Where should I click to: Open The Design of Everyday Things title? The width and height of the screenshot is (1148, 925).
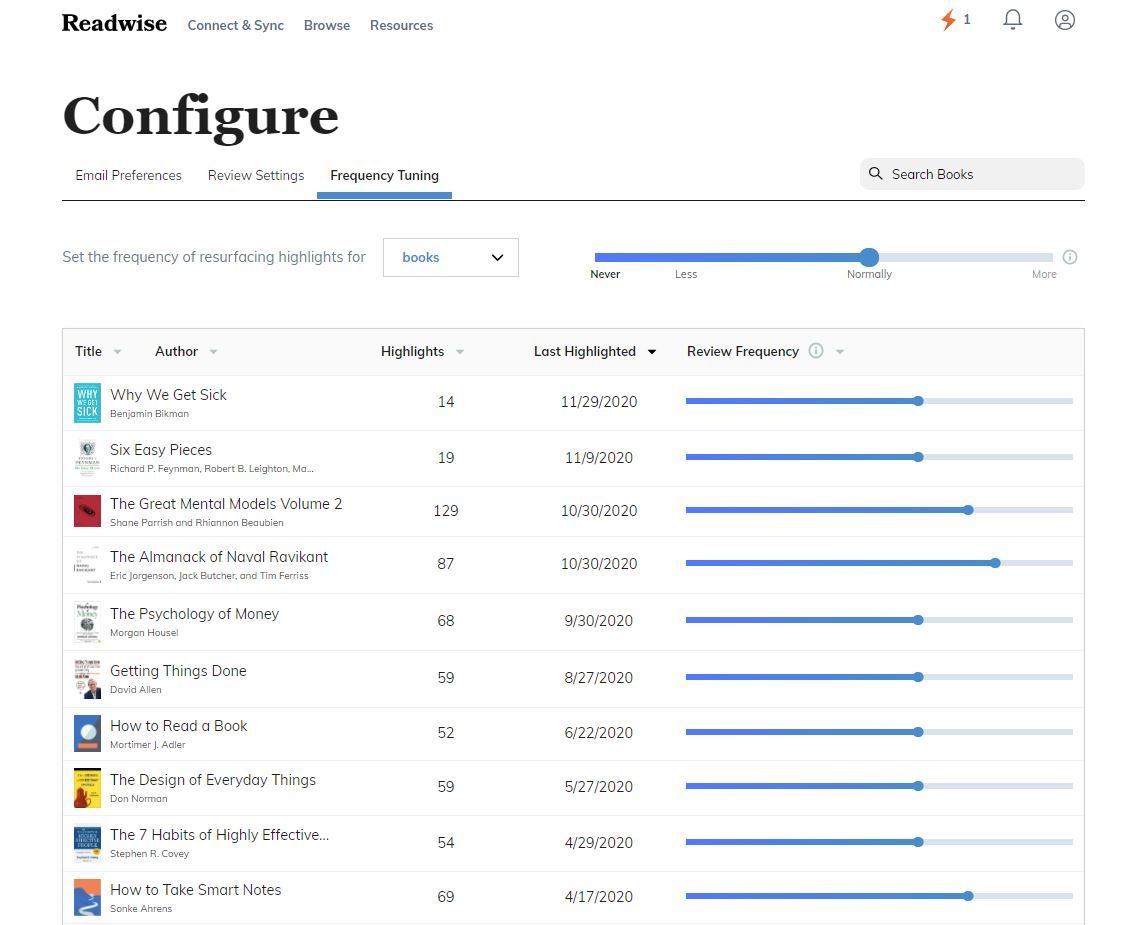pos(213,780)
